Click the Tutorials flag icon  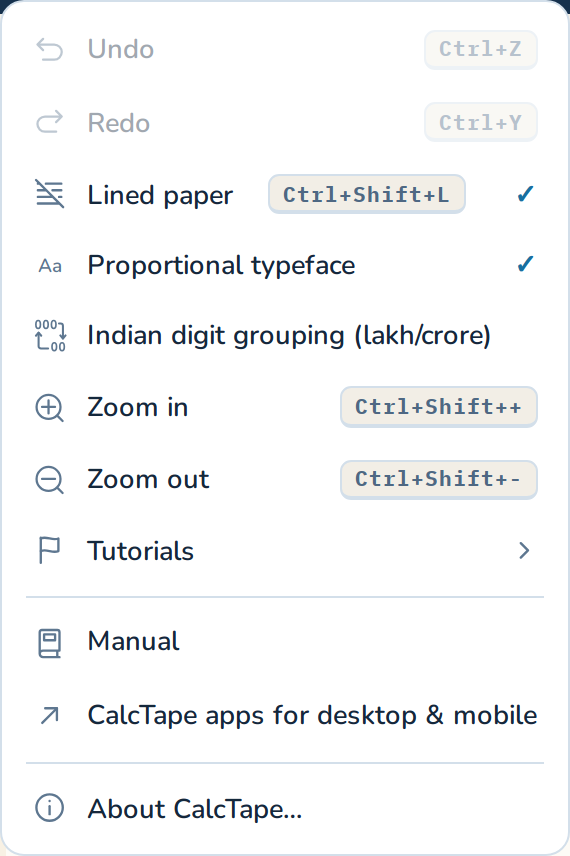coord(49,550)
